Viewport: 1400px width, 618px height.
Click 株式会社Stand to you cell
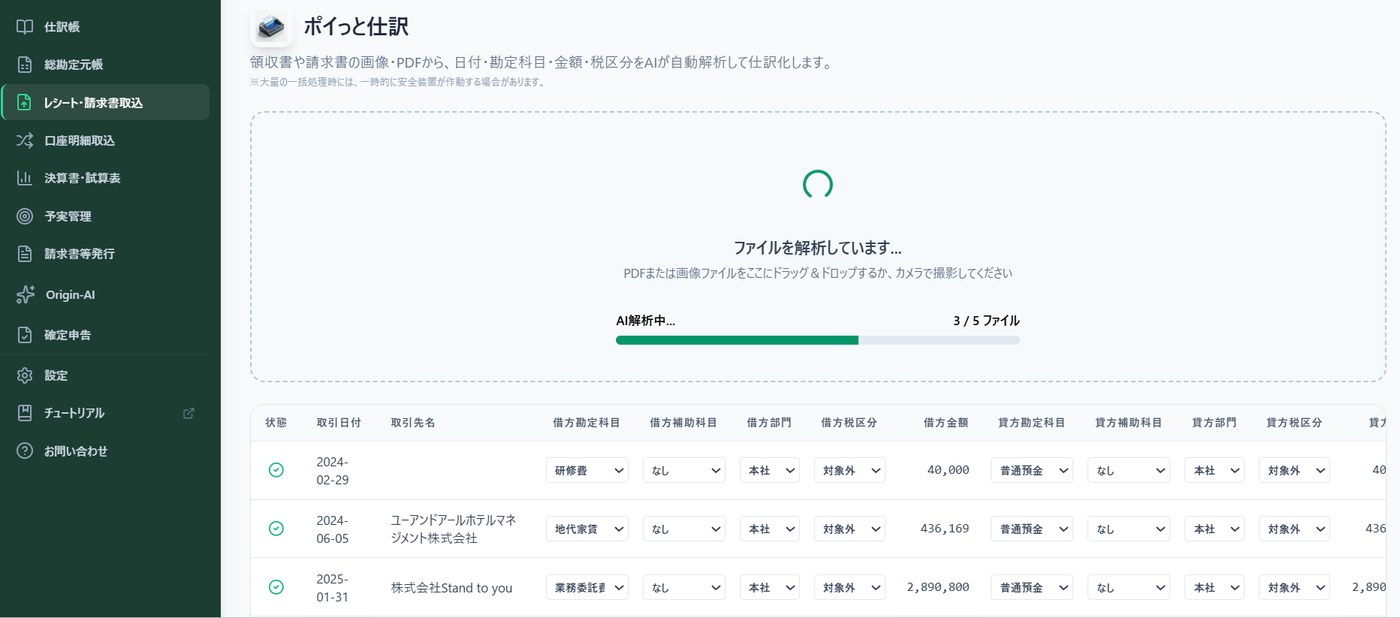[x=451, y=588]
